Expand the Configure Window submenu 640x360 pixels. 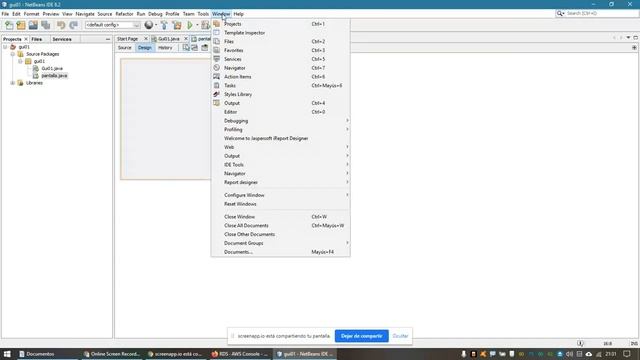tap(280, 195)
